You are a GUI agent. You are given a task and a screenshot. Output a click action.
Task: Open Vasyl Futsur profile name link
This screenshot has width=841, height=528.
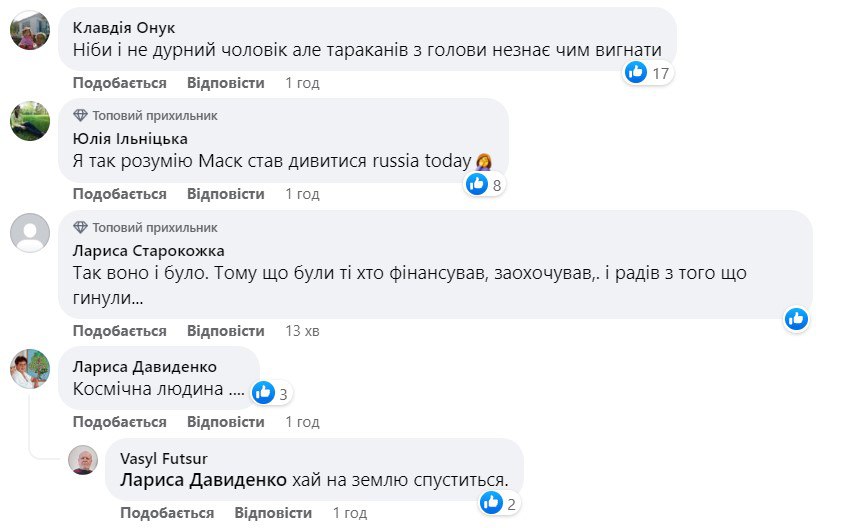pos(160,458)
